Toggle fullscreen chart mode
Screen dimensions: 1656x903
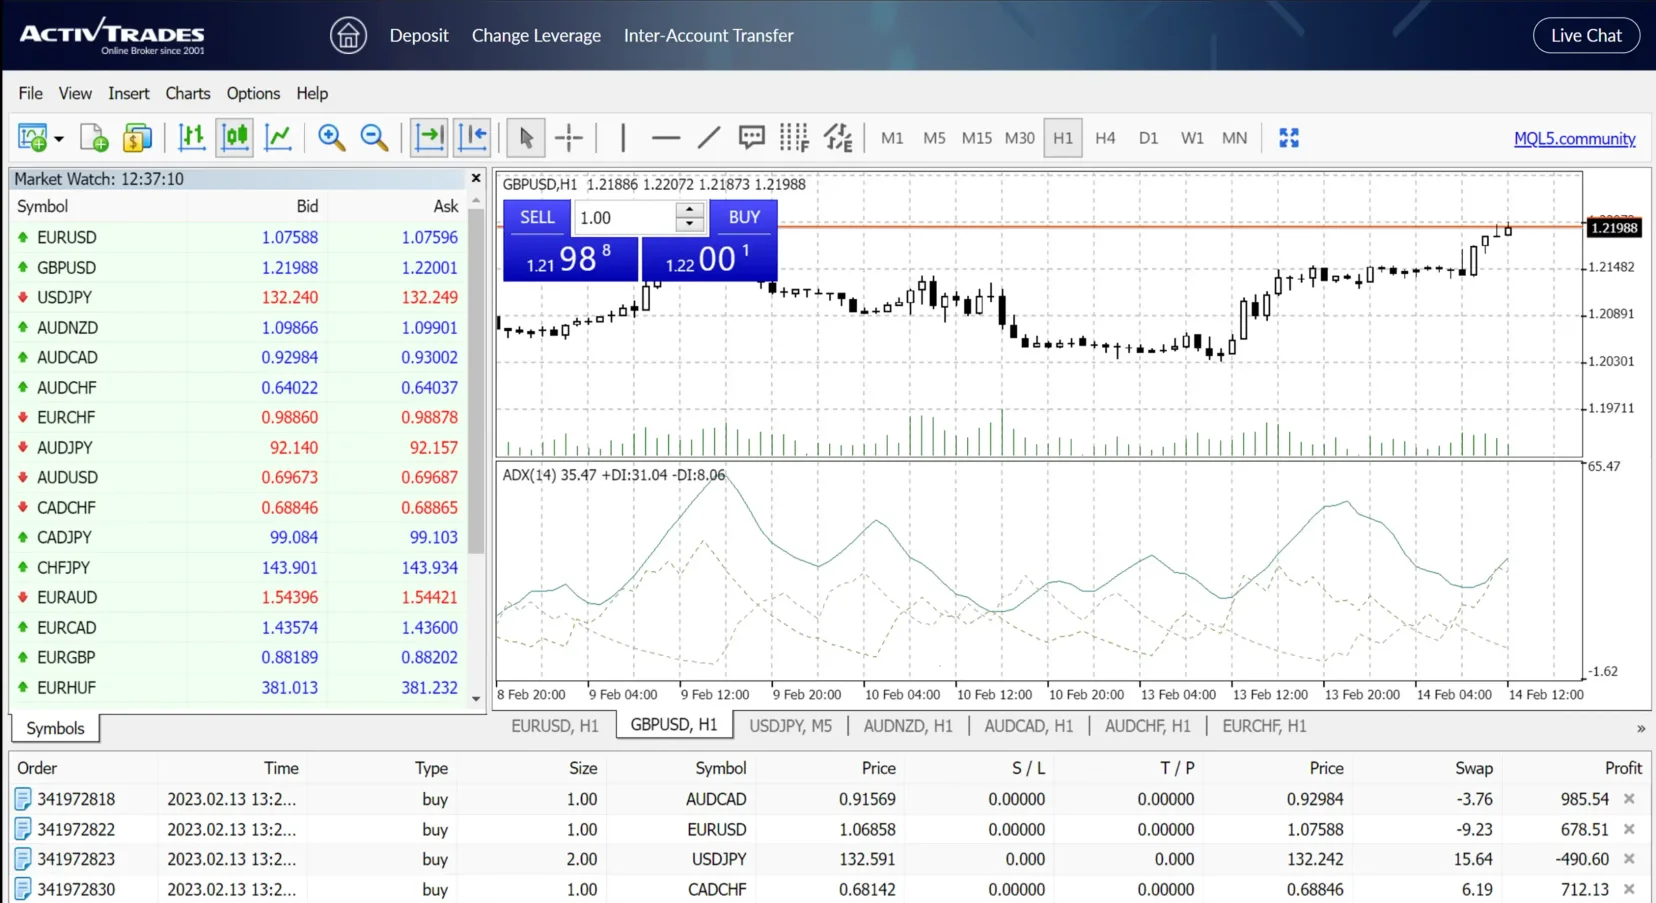(1289, 138)
